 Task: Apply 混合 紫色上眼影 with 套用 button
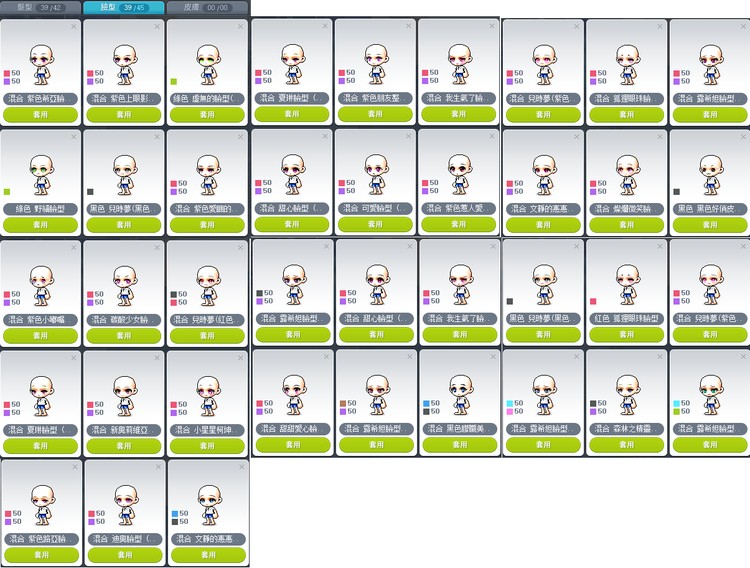pyautogui.click(x=124, y=115)
